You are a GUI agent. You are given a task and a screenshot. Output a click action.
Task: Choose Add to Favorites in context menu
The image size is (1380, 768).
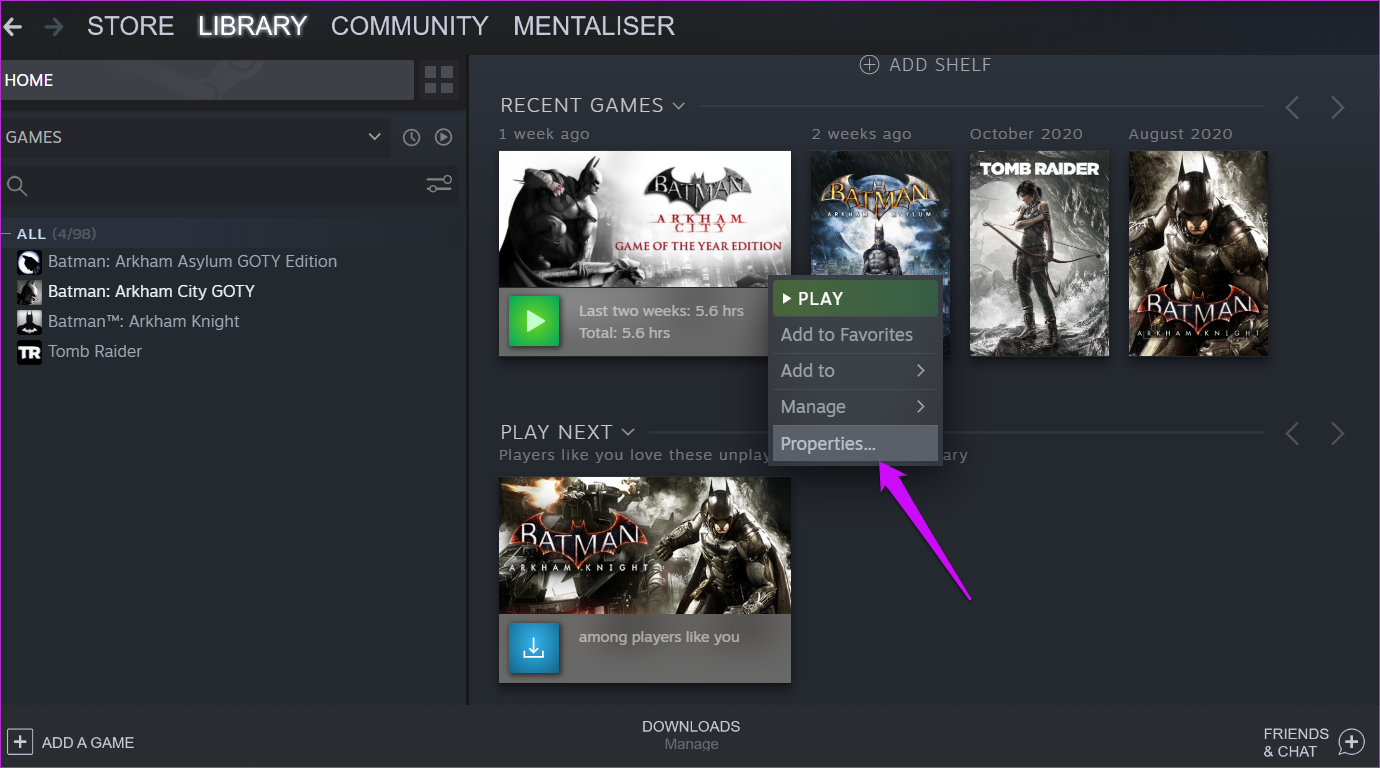pos(855,335)
